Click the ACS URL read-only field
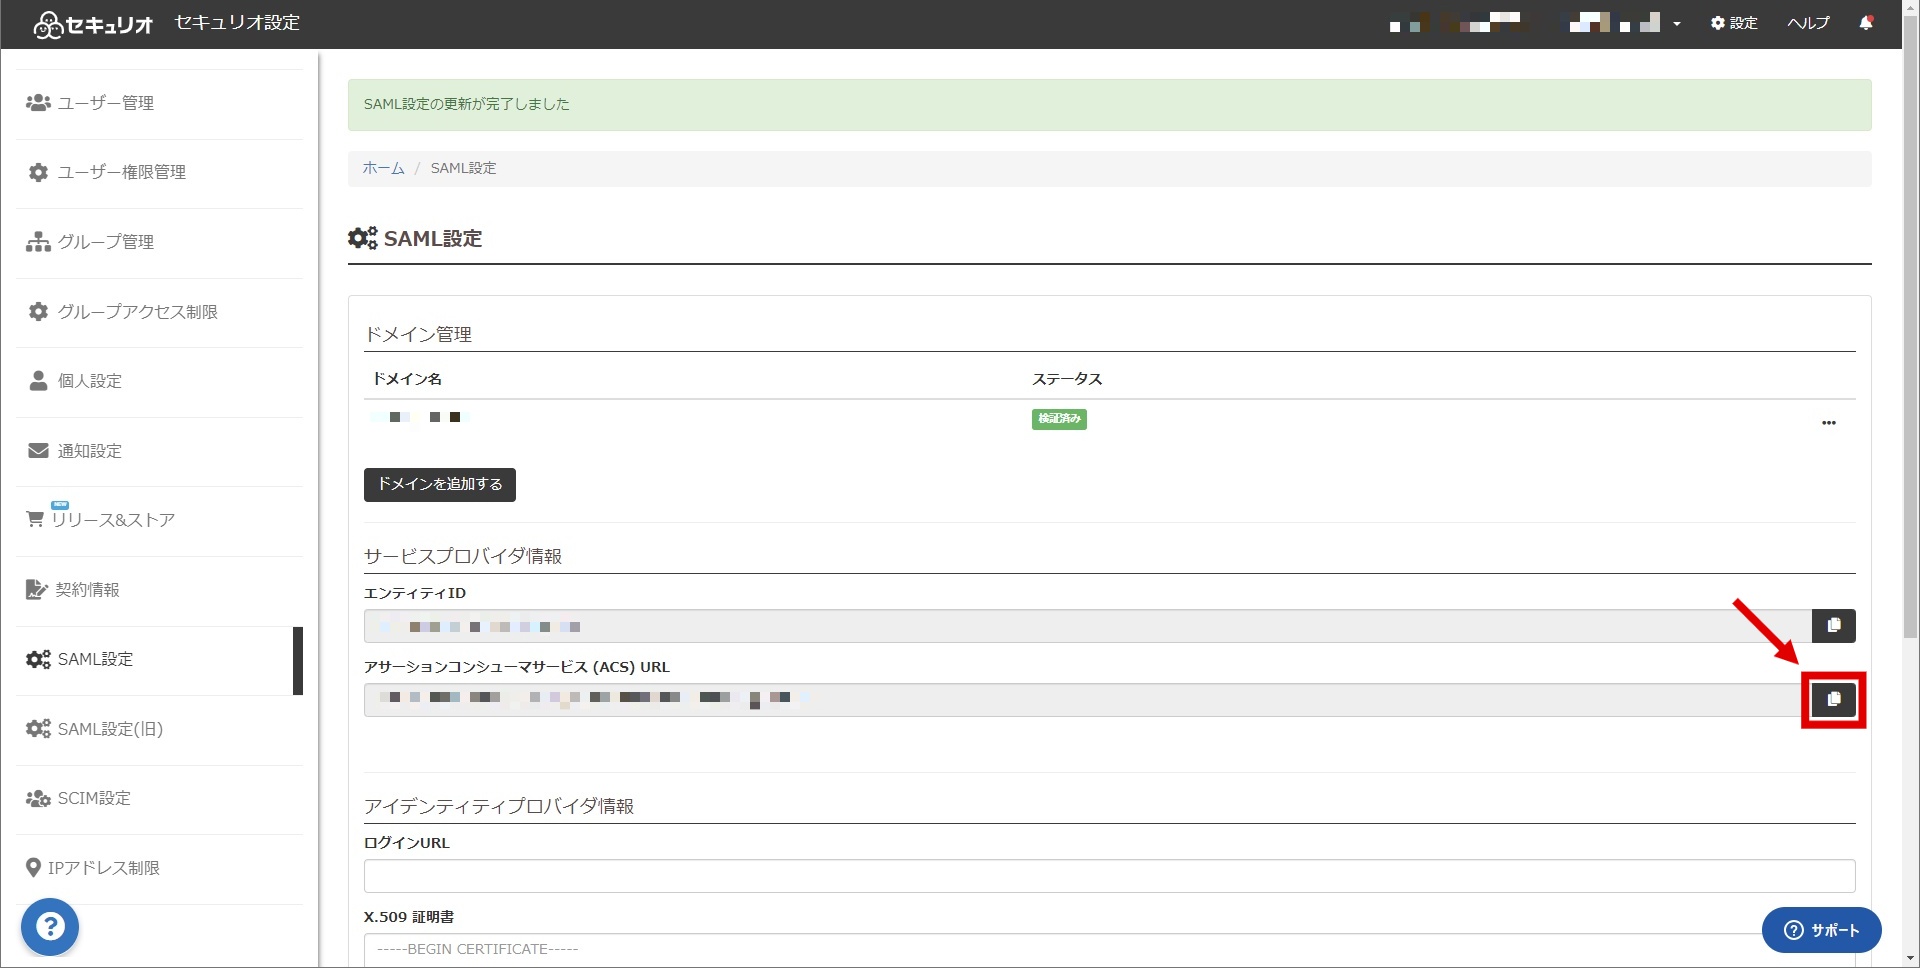The image size is (1920, 968). [1088, 700]
